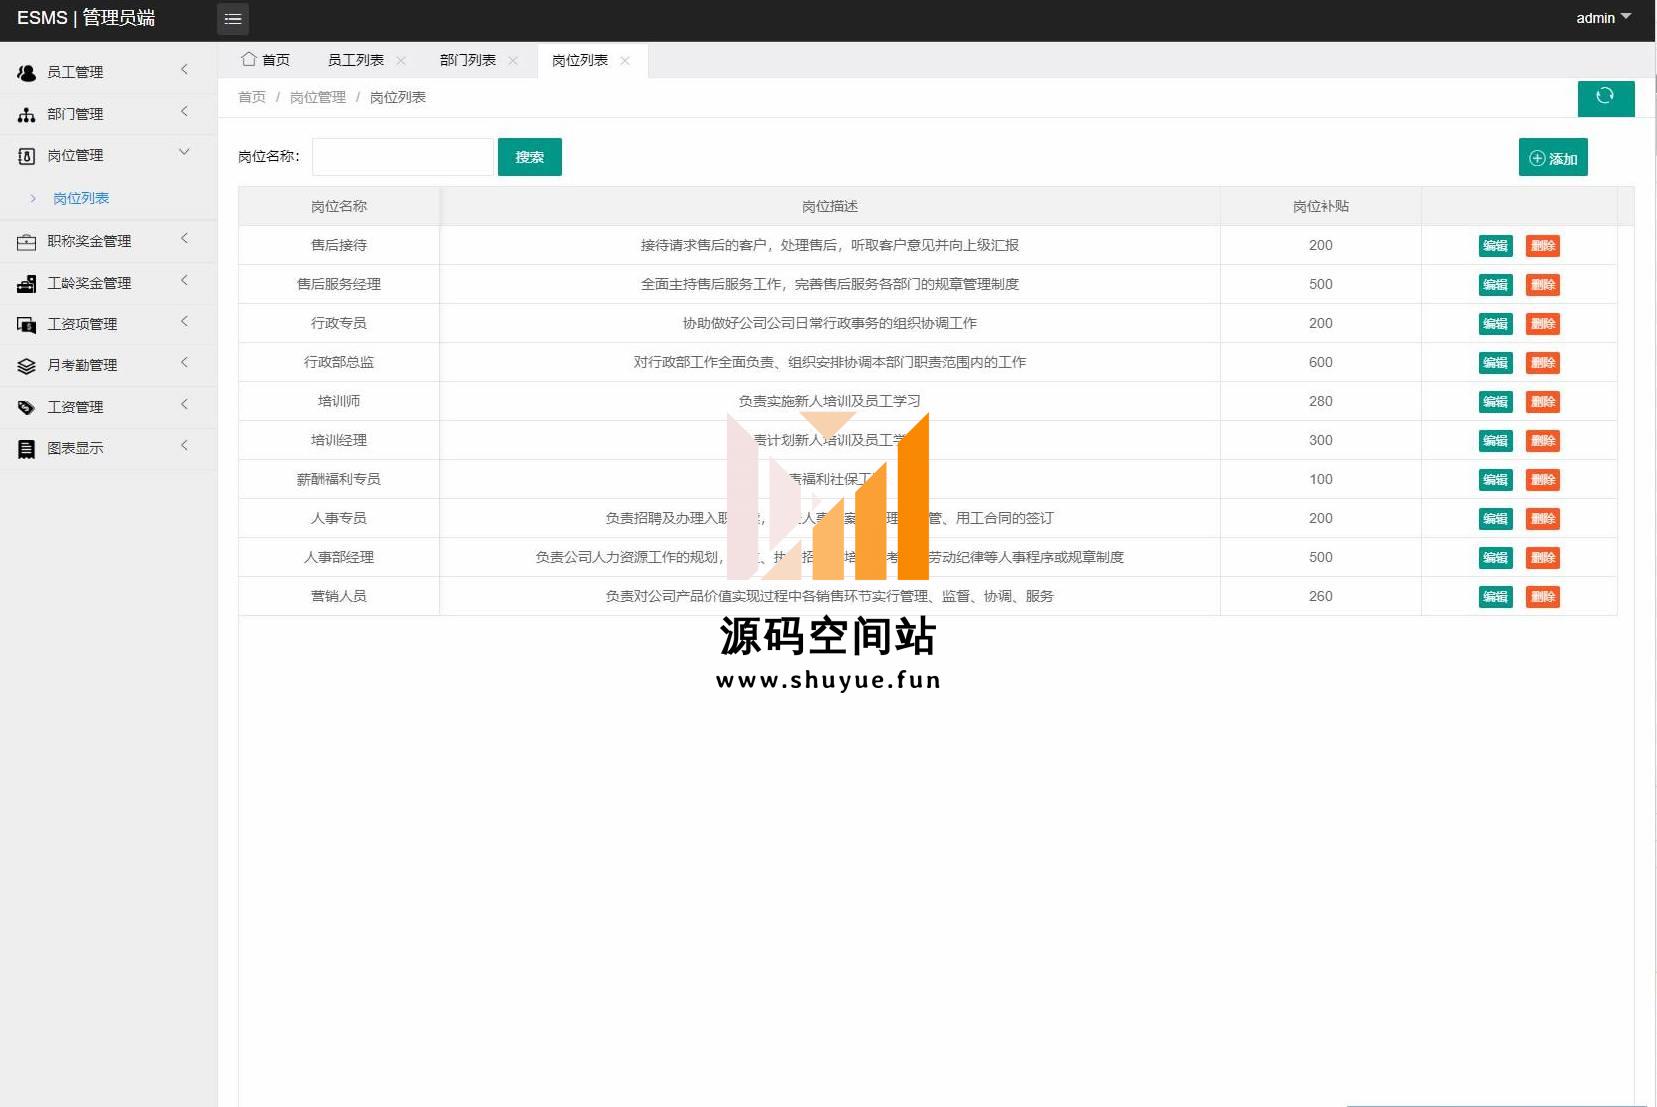Delete the 营销人员 position

click(1543, 597)
